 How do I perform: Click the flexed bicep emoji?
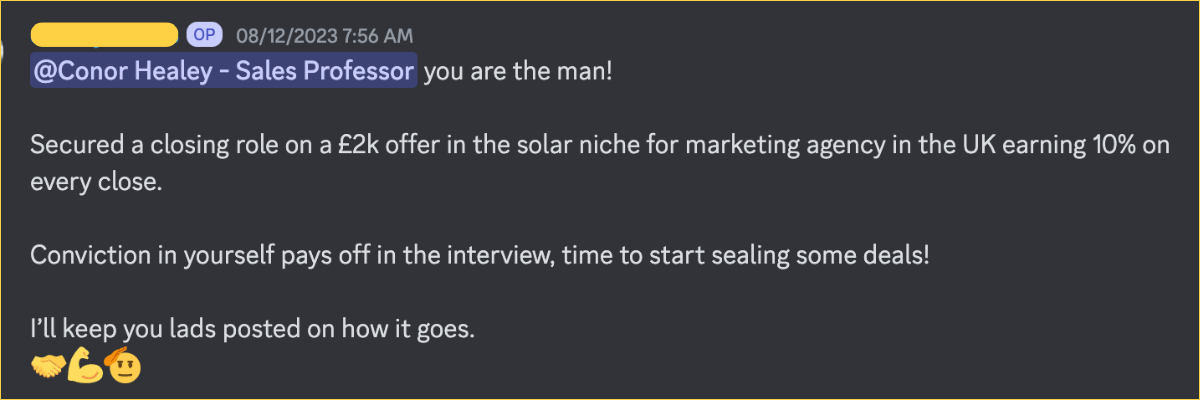pyautogui.click(x=86, y=367)
